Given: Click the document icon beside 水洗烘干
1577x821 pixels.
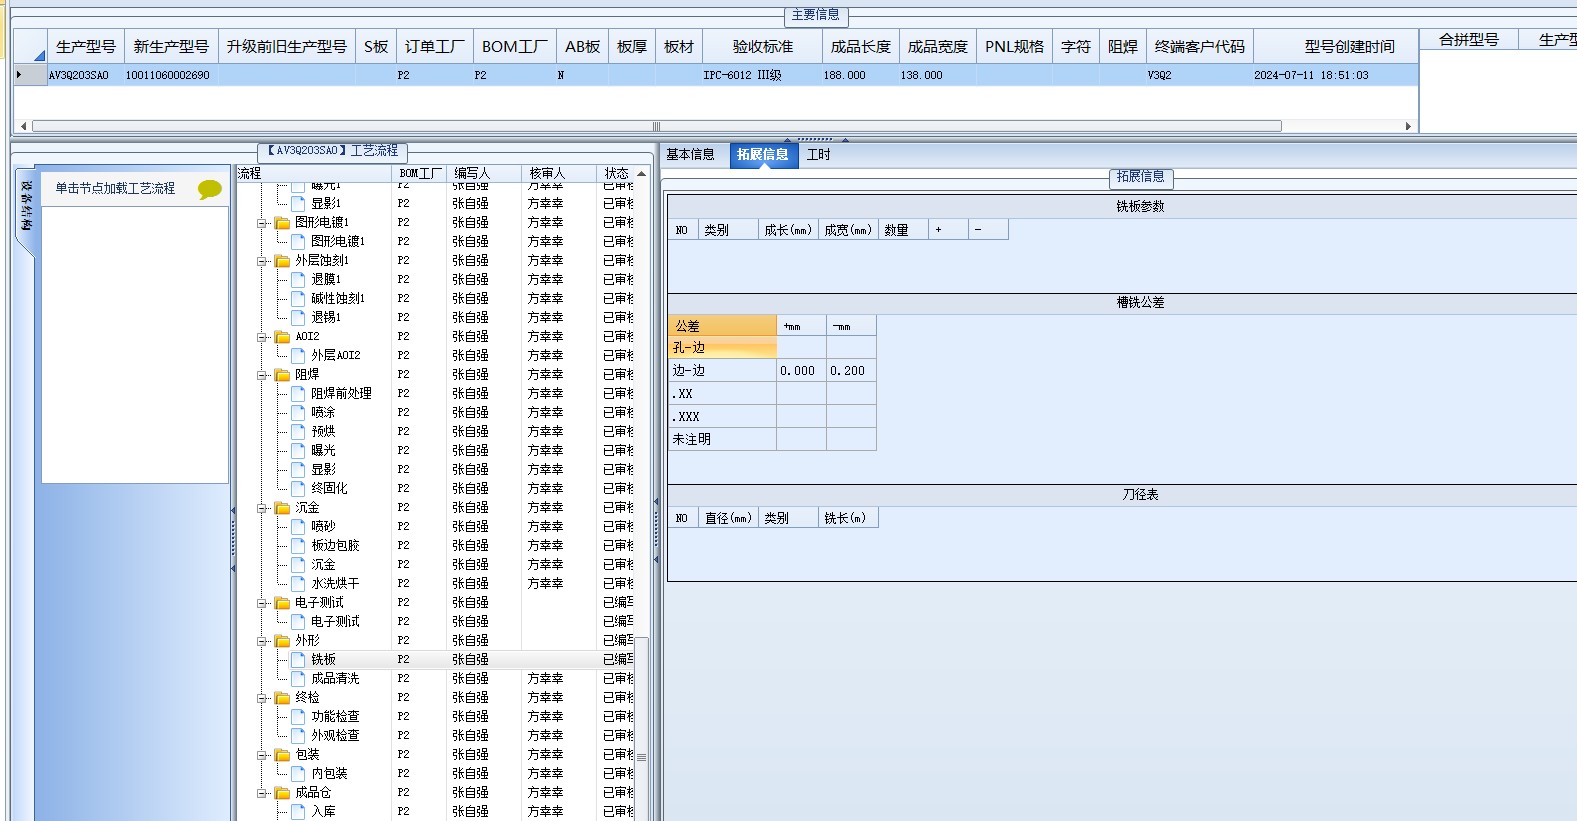Looking at the screenshot, I should coord(298,584).
